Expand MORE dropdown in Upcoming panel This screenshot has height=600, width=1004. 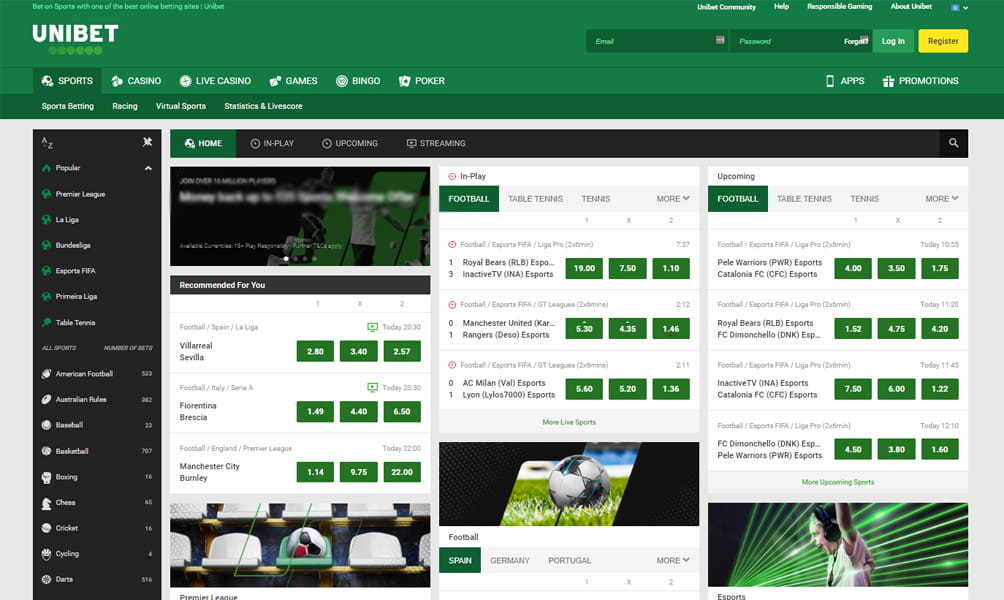pos(941,199)
